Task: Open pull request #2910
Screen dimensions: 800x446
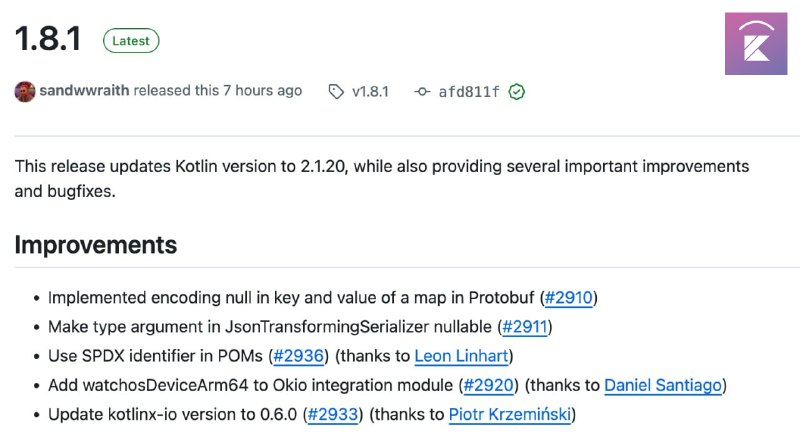Action: coord(568,298)
